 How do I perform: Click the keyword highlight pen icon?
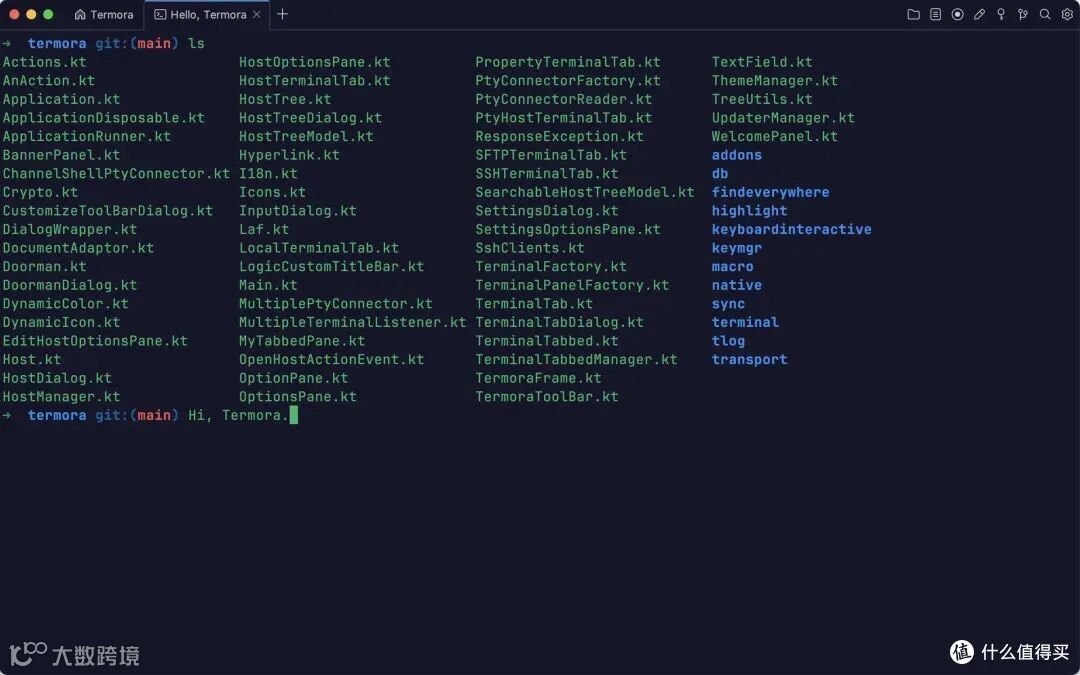tap(979, 14)
